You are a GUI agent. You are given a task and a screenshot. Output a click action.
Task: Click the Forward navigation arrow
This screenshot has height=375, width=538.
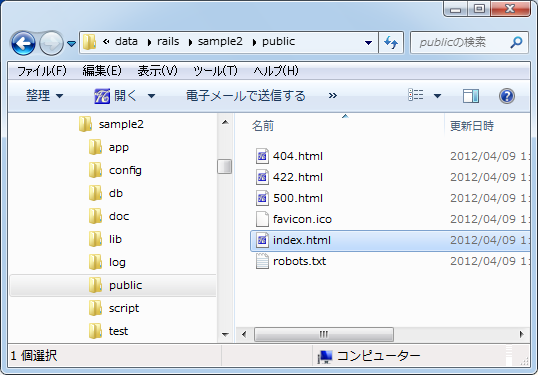(x=51, y=44)
